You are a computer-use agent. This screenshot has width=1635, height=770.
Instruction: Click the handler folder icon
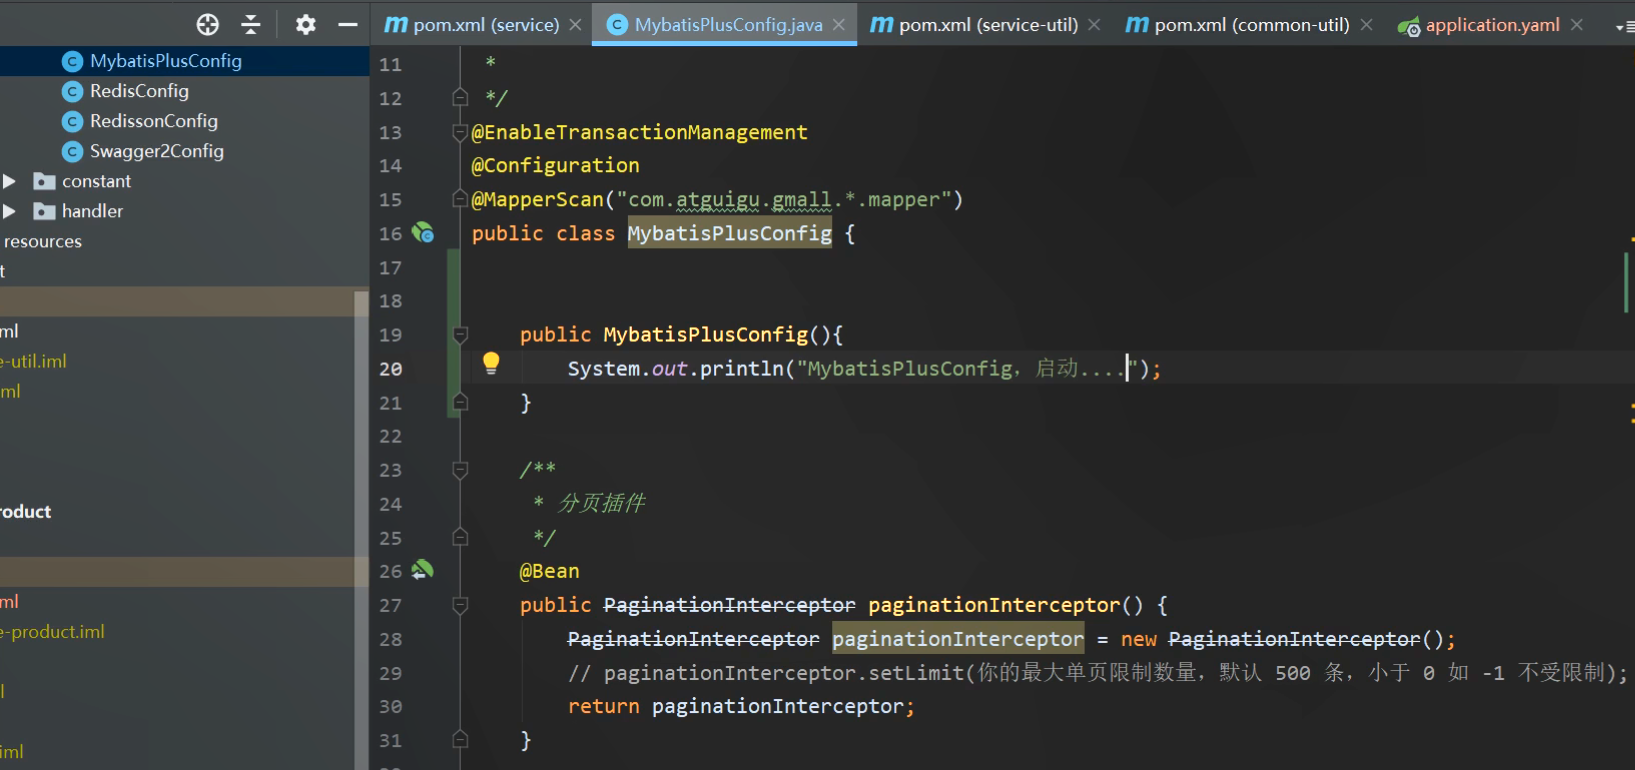point(44,211)
